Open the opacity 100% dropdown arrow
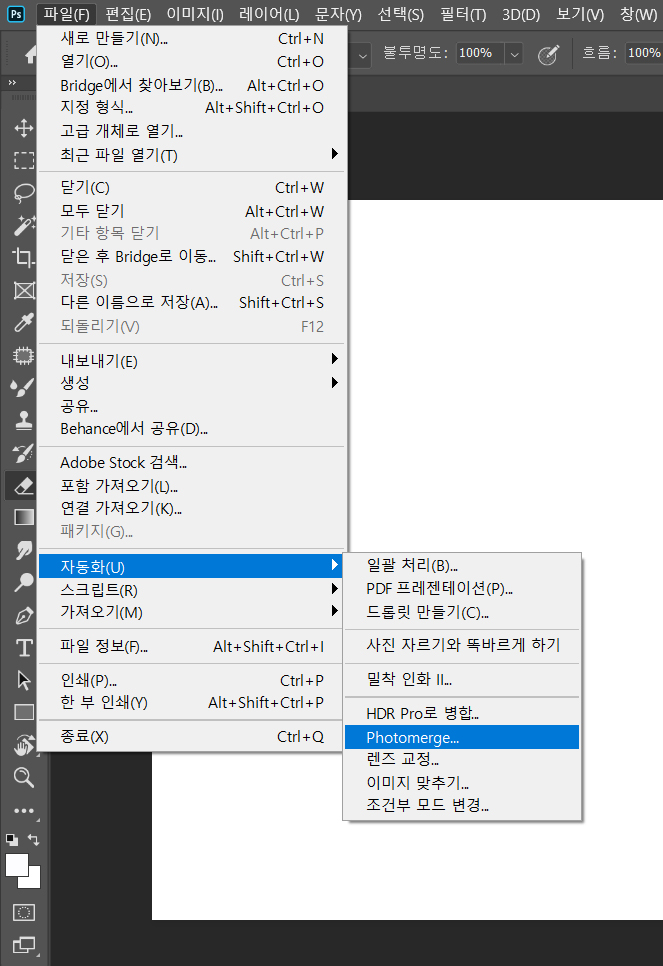 [x=514, y=55]
